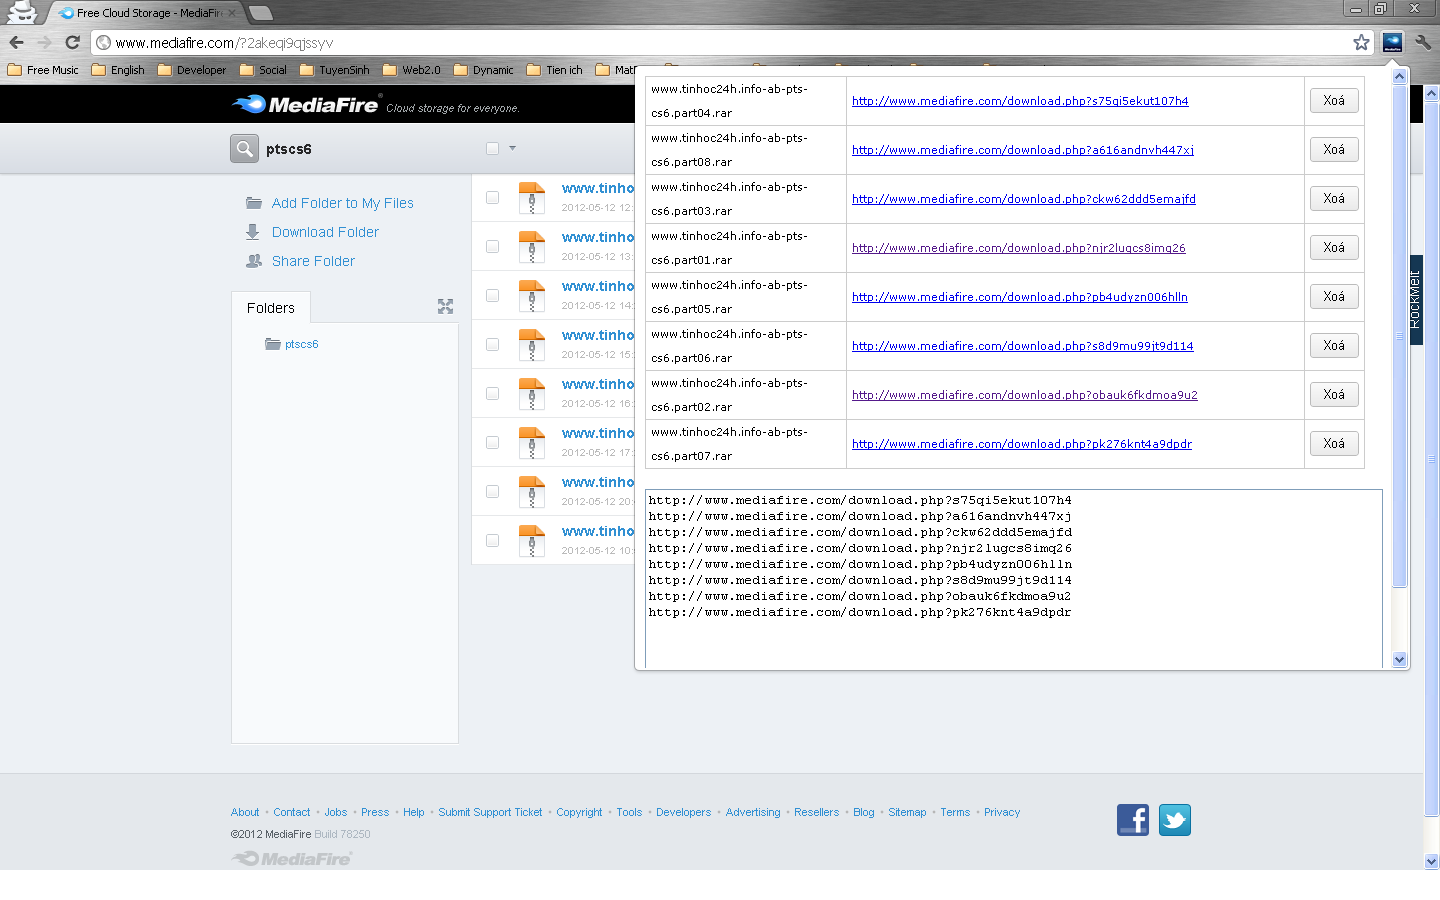Click the popup's vertical scrollbar thumb
Screen dimensions: 1440x900
(1399, 335)
